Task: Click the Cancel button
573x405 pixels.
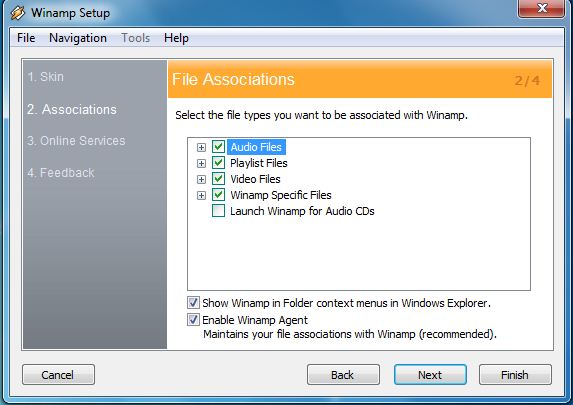Action: [58, 375]
